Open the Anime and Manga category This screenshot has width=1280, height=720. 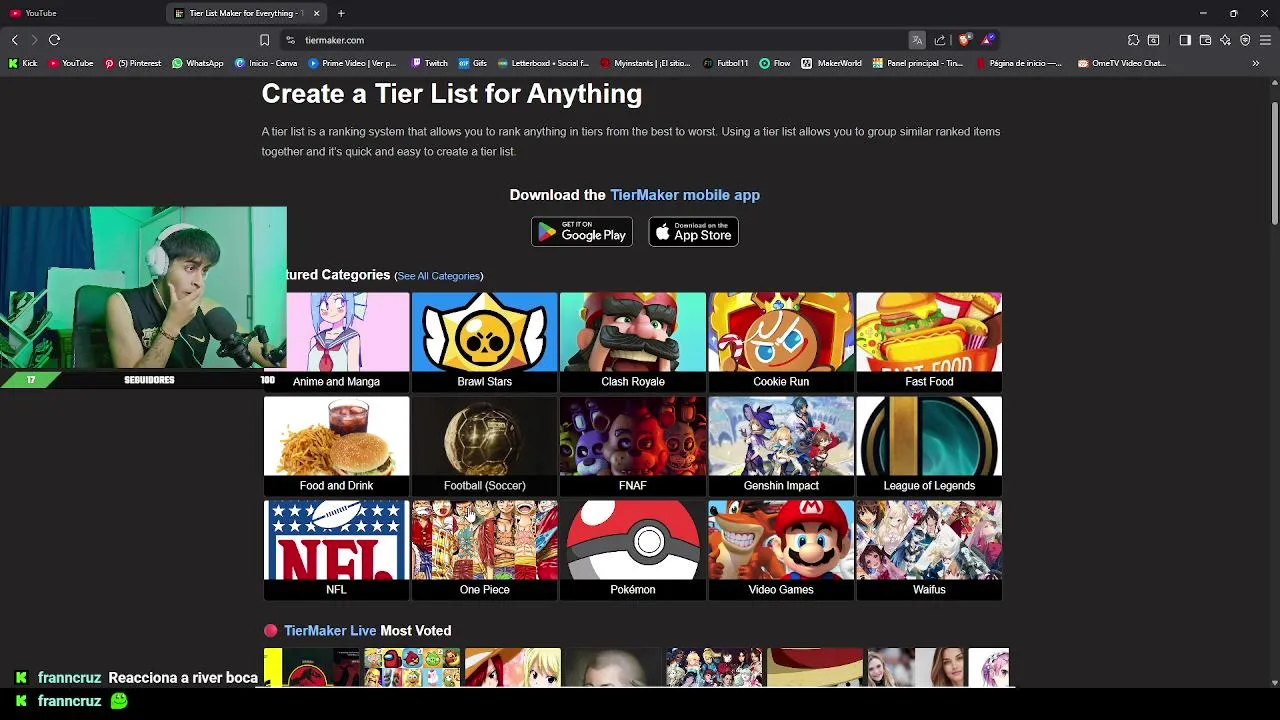pyautogui.click(x=336, y=342)
